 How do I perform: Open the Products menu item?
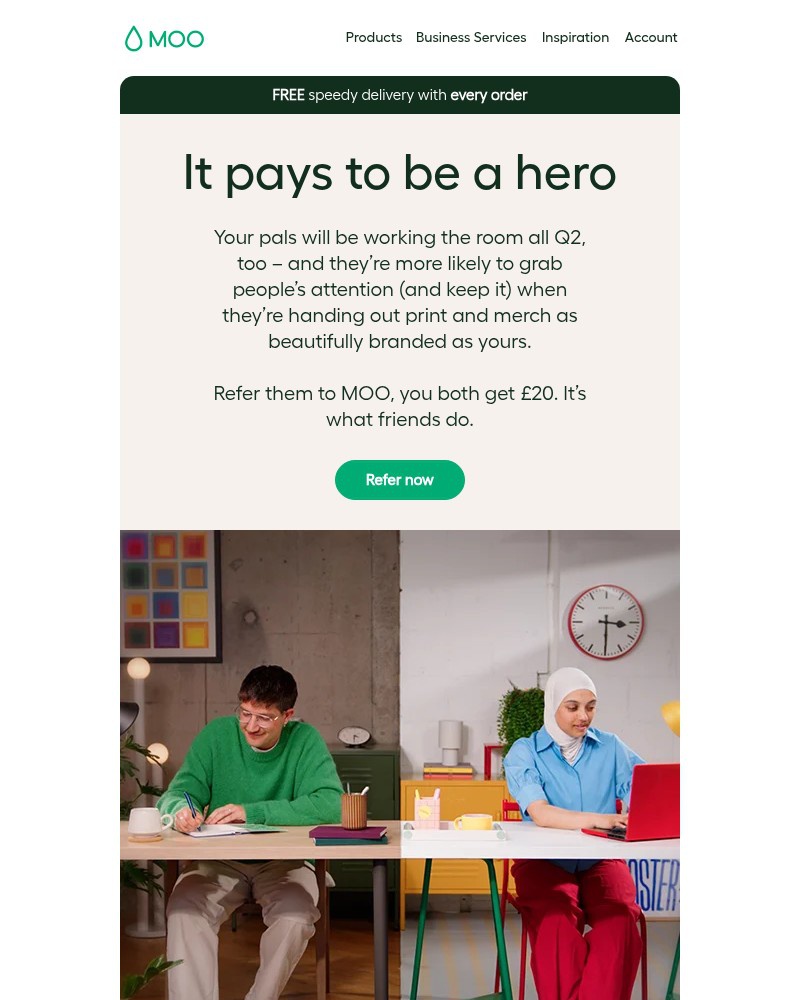click(374, 38)
